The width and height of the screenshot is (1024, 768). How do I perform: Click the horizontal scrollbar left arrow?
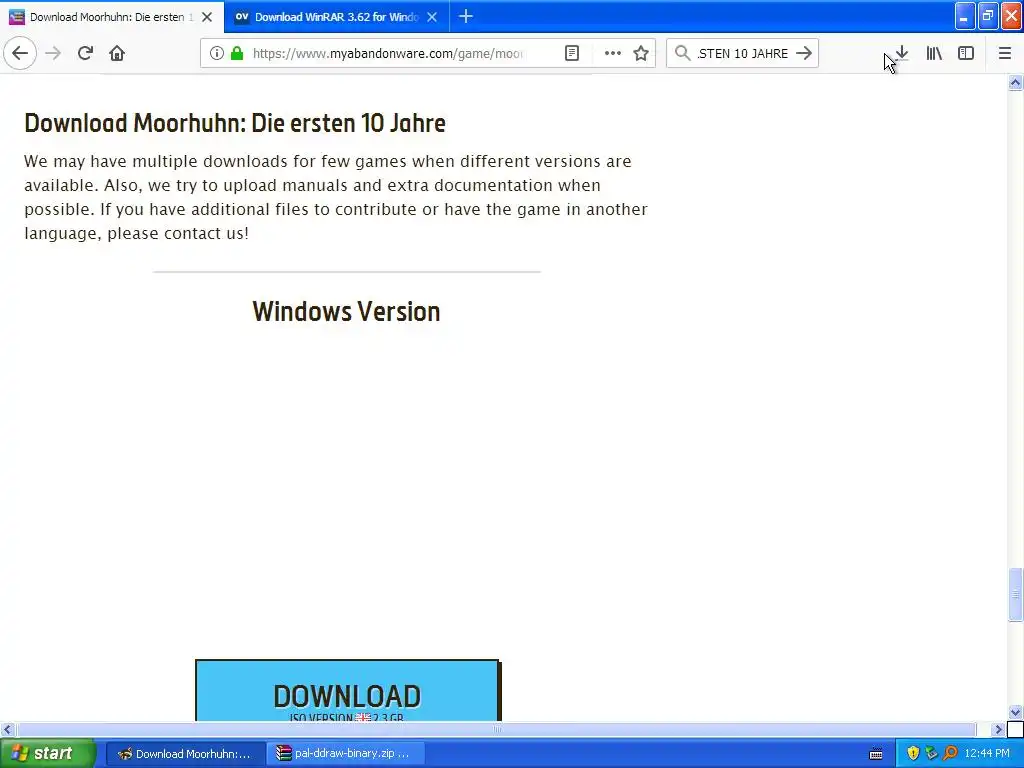pyautogui.click(x=7, y=729)
